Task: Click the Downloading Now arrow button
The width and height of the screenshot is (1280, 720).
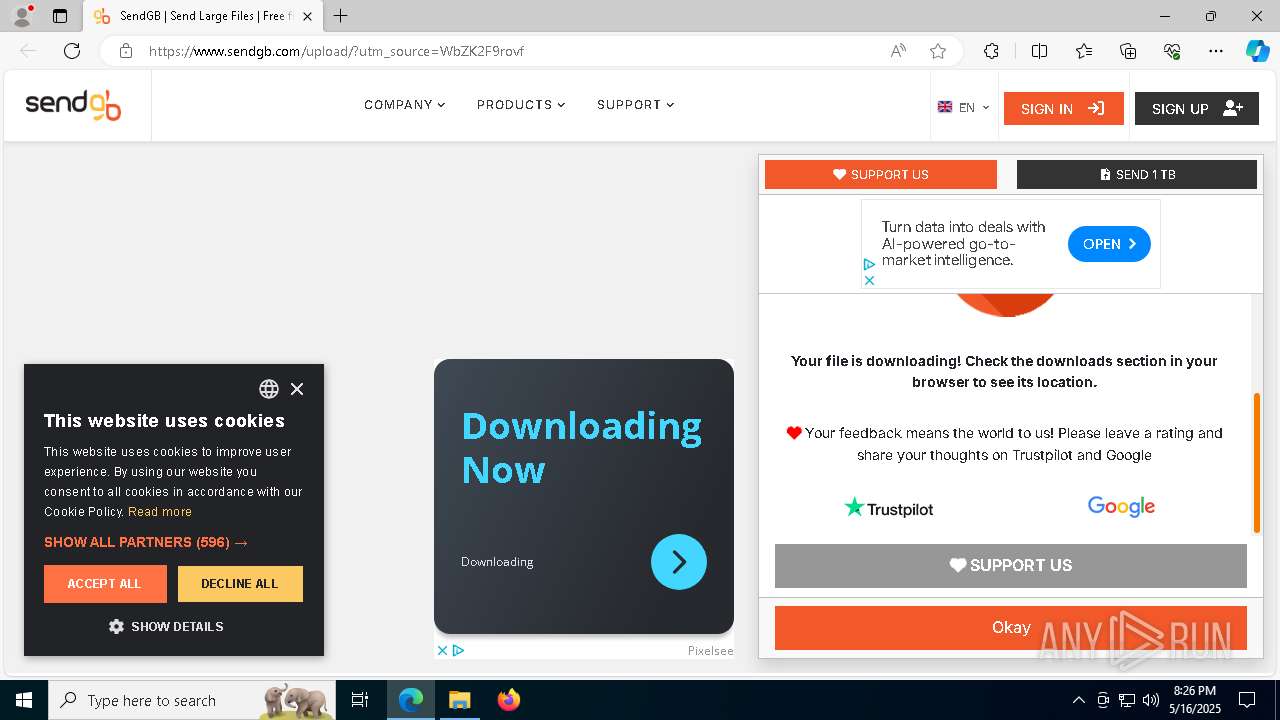Action: click(x=679, y=562)
